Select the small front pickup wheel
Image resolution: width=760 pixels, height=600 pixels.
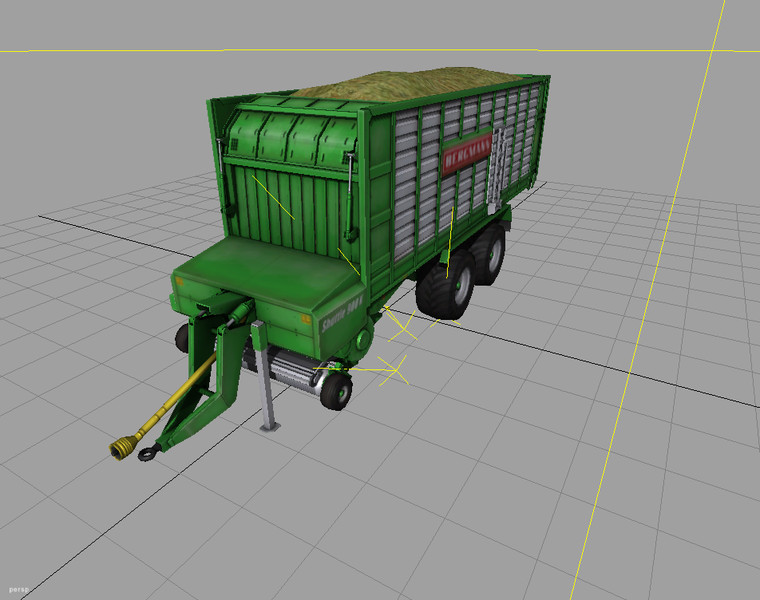click(x=336, y=391)
